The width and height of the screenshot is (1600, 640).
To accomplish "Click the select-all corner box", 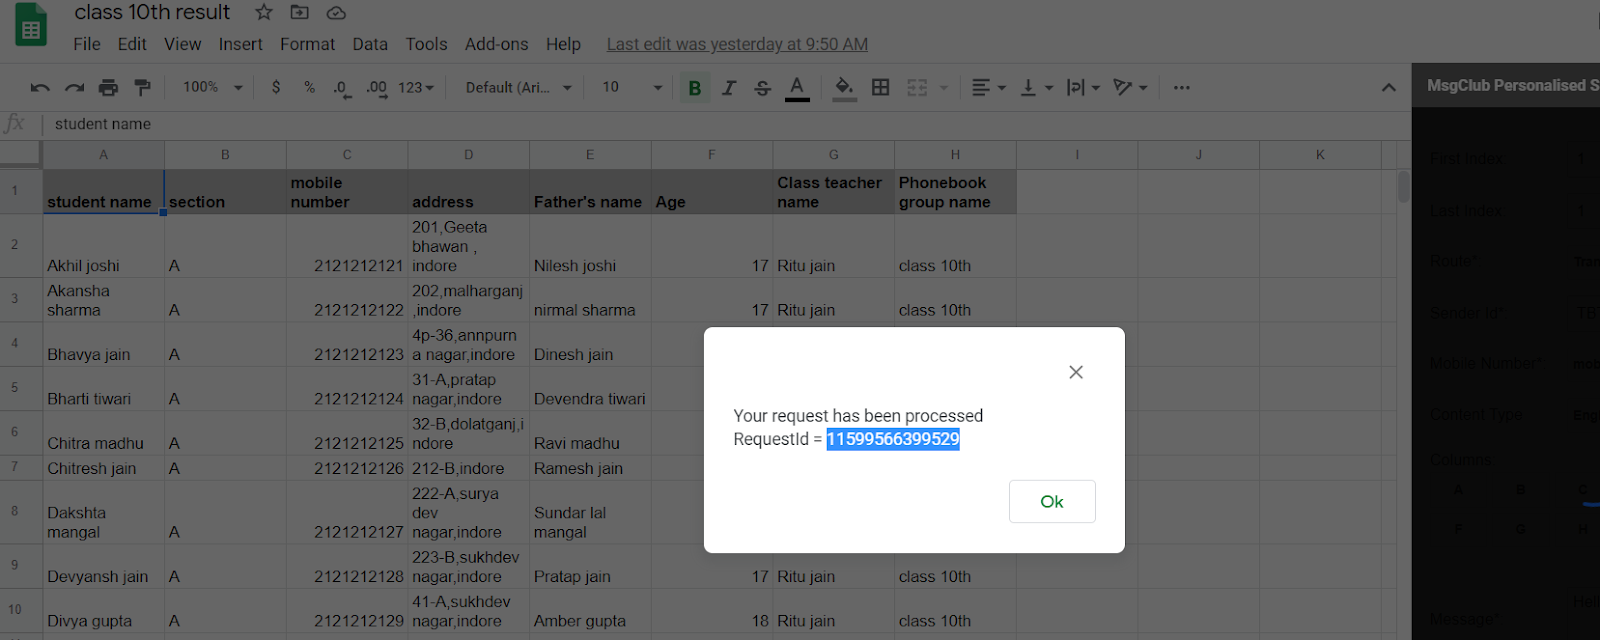I will pos(20,155).
